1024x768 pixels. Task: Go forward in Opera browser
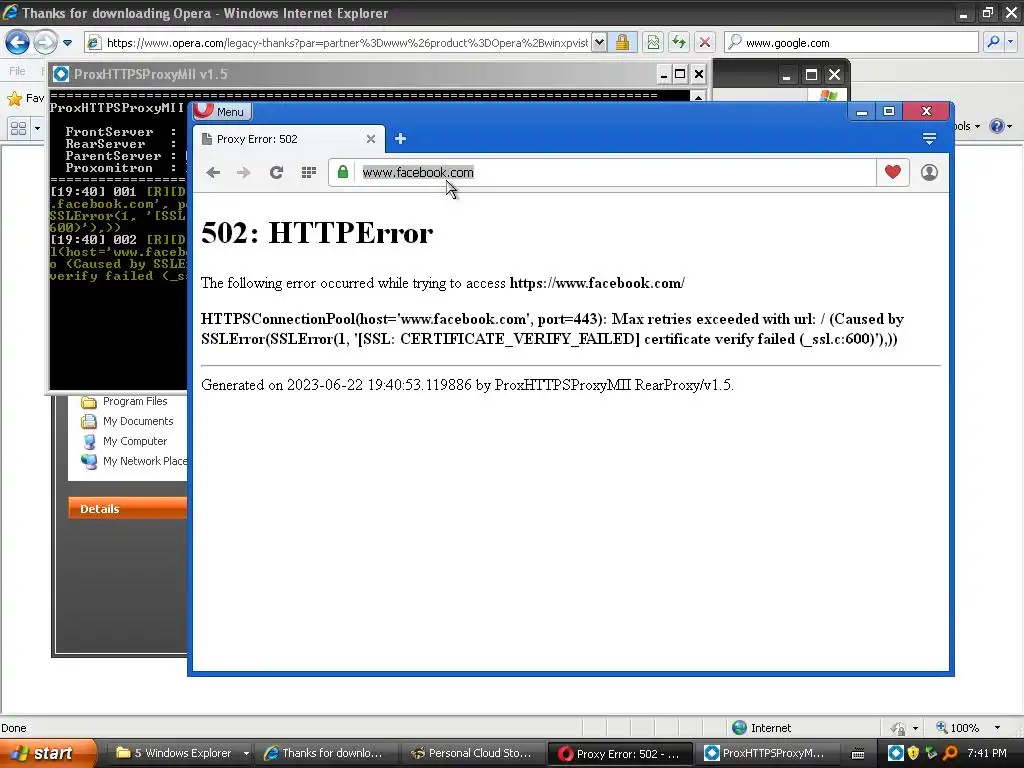244,172
